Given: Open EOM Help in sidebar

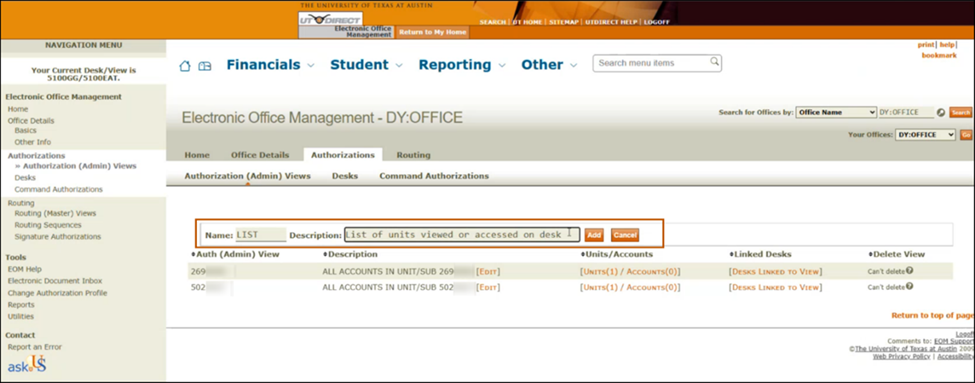Looking at the screenshot, I should pyautogui.click(x=25, y=269).
